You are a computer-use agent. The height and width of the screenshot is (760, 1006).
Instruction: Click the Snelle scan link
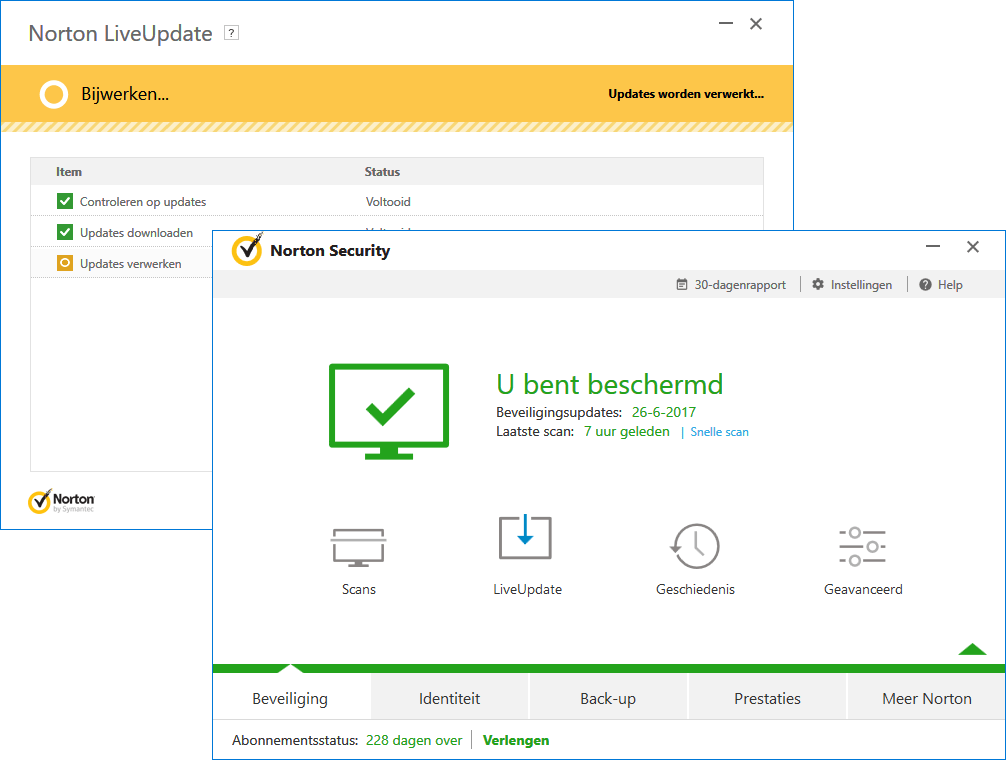719,432
